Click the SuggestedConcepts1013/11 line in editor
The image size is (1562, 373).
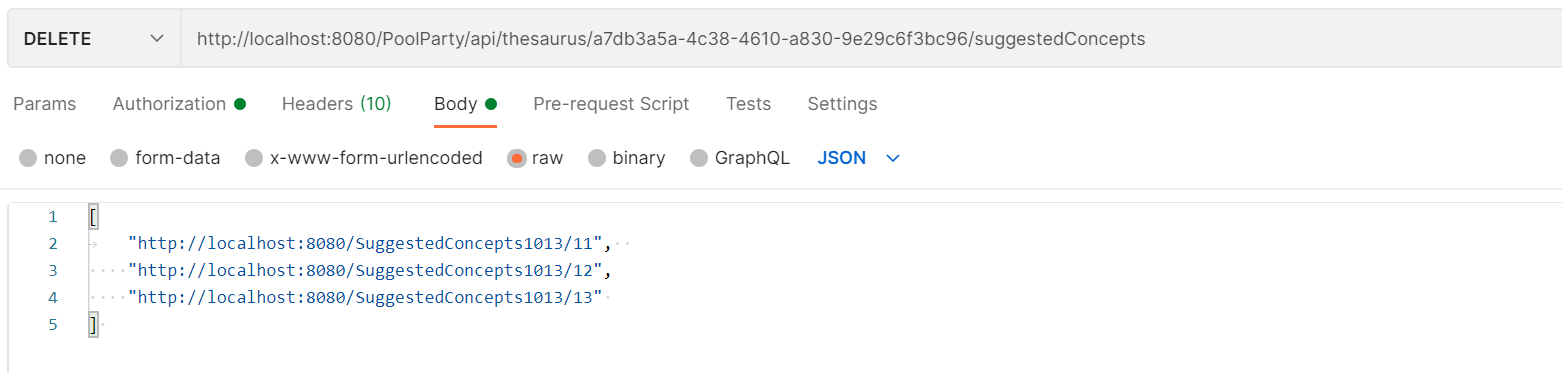[369, 243]
